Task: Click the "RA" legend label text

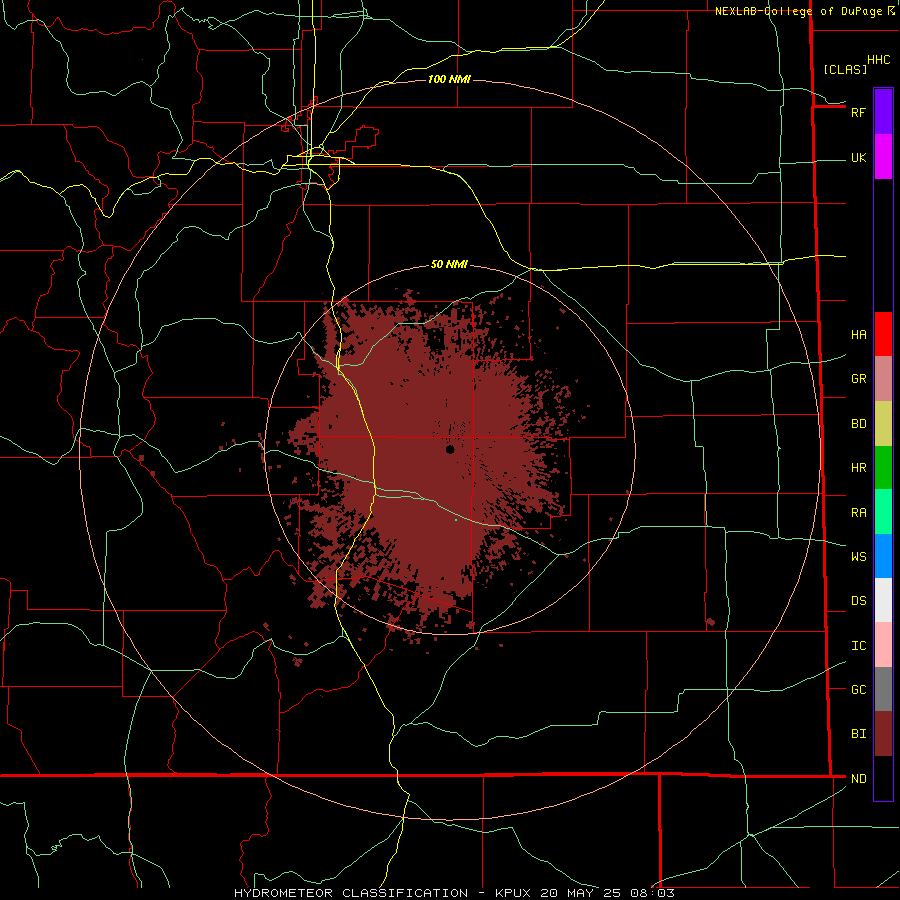Action: click(x=859, y=513)
